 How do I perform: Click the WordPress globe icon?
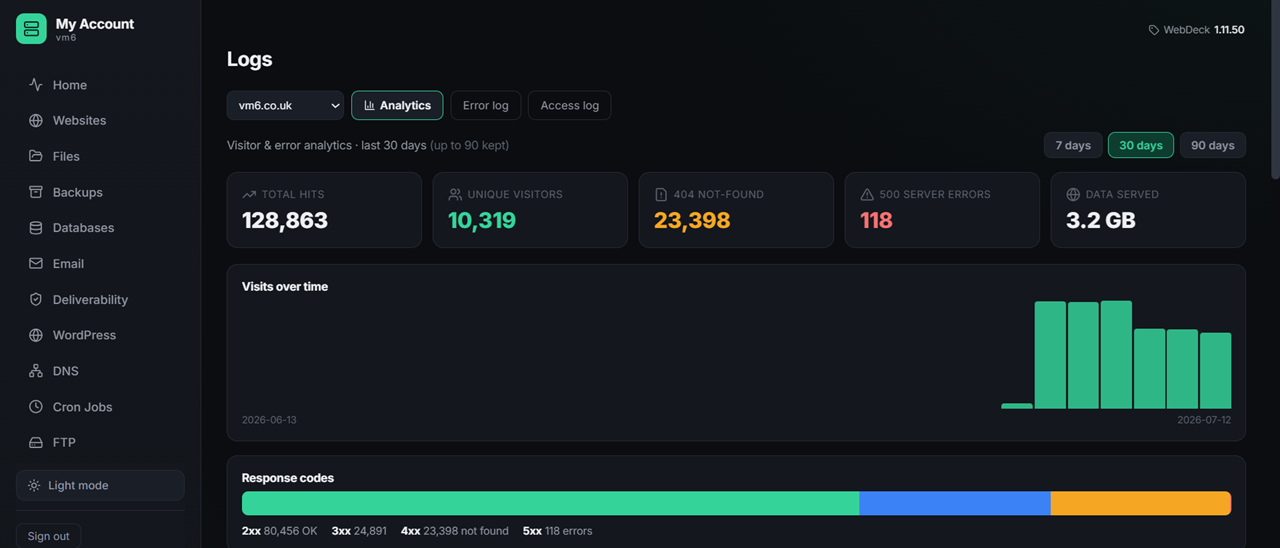36,335
